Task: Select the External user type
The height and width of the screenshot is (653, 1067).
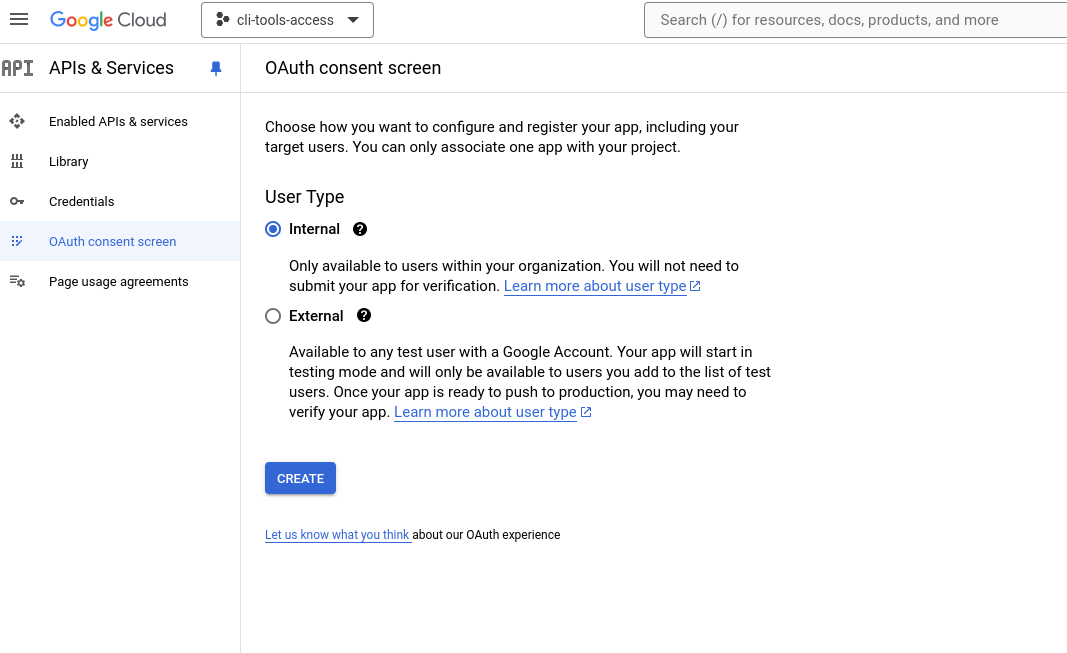Action: tap(273, 316)
